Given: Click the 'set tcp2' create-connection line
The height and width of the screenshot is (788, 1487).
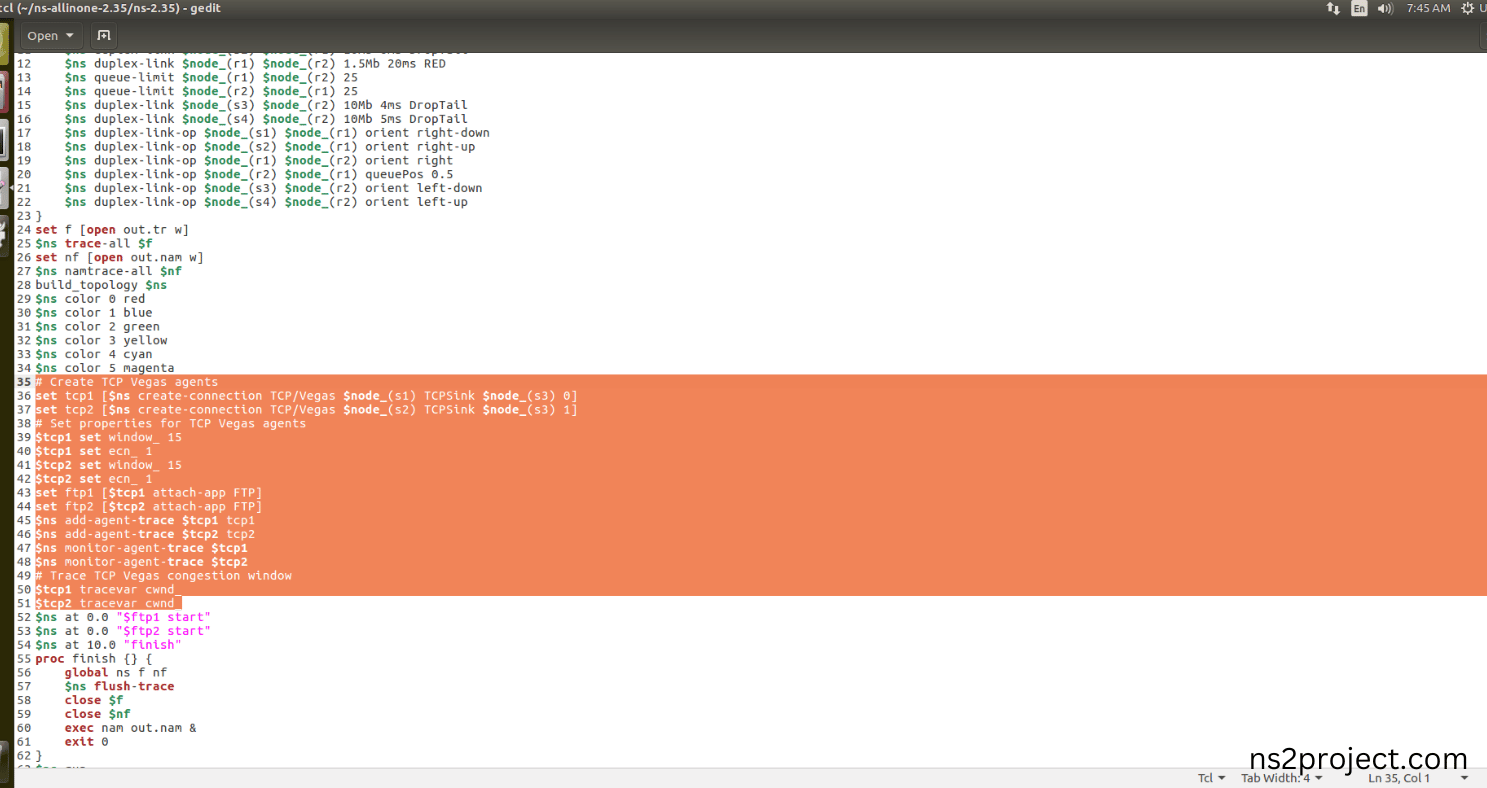Looking at the screenshot, I should pos(306,410).
